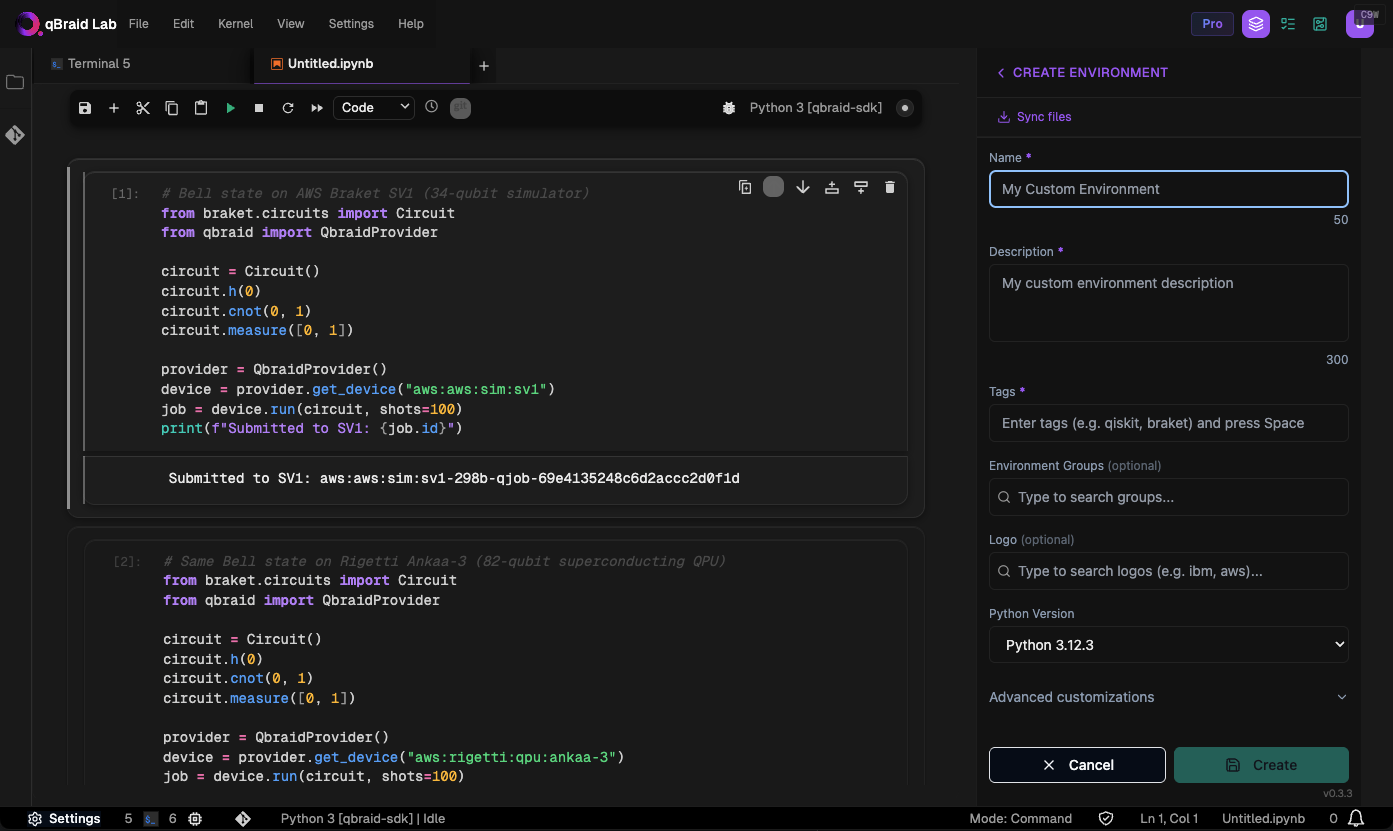
Task: Open the circuit diagram icon in the top bar
Action: (1320, 24)
